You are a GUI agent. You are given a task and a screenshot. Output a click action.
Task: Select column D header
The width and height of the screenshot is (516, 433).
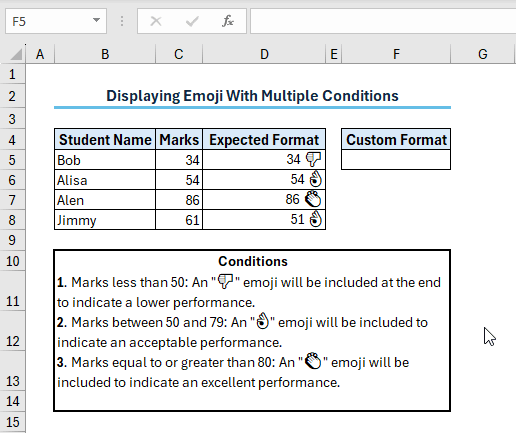pyautogui.click(x=264, y=54)
